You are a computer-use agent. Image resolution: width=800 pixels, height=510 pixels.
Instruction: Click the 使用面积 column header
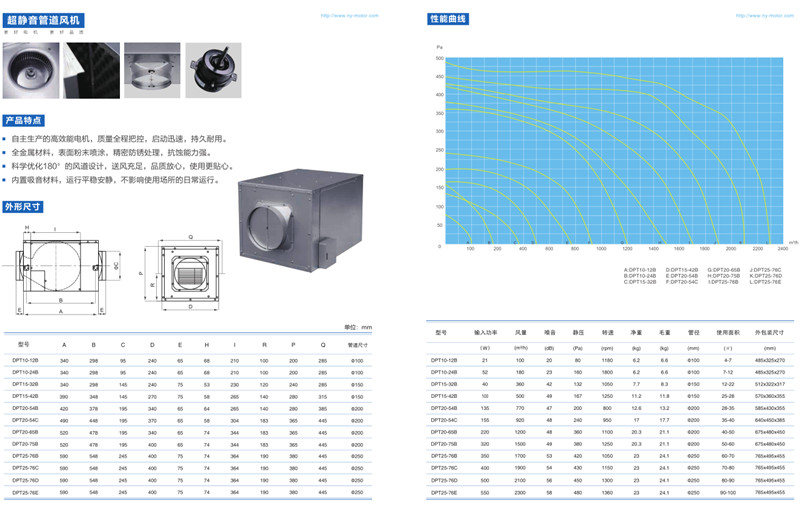pos(726,332)
